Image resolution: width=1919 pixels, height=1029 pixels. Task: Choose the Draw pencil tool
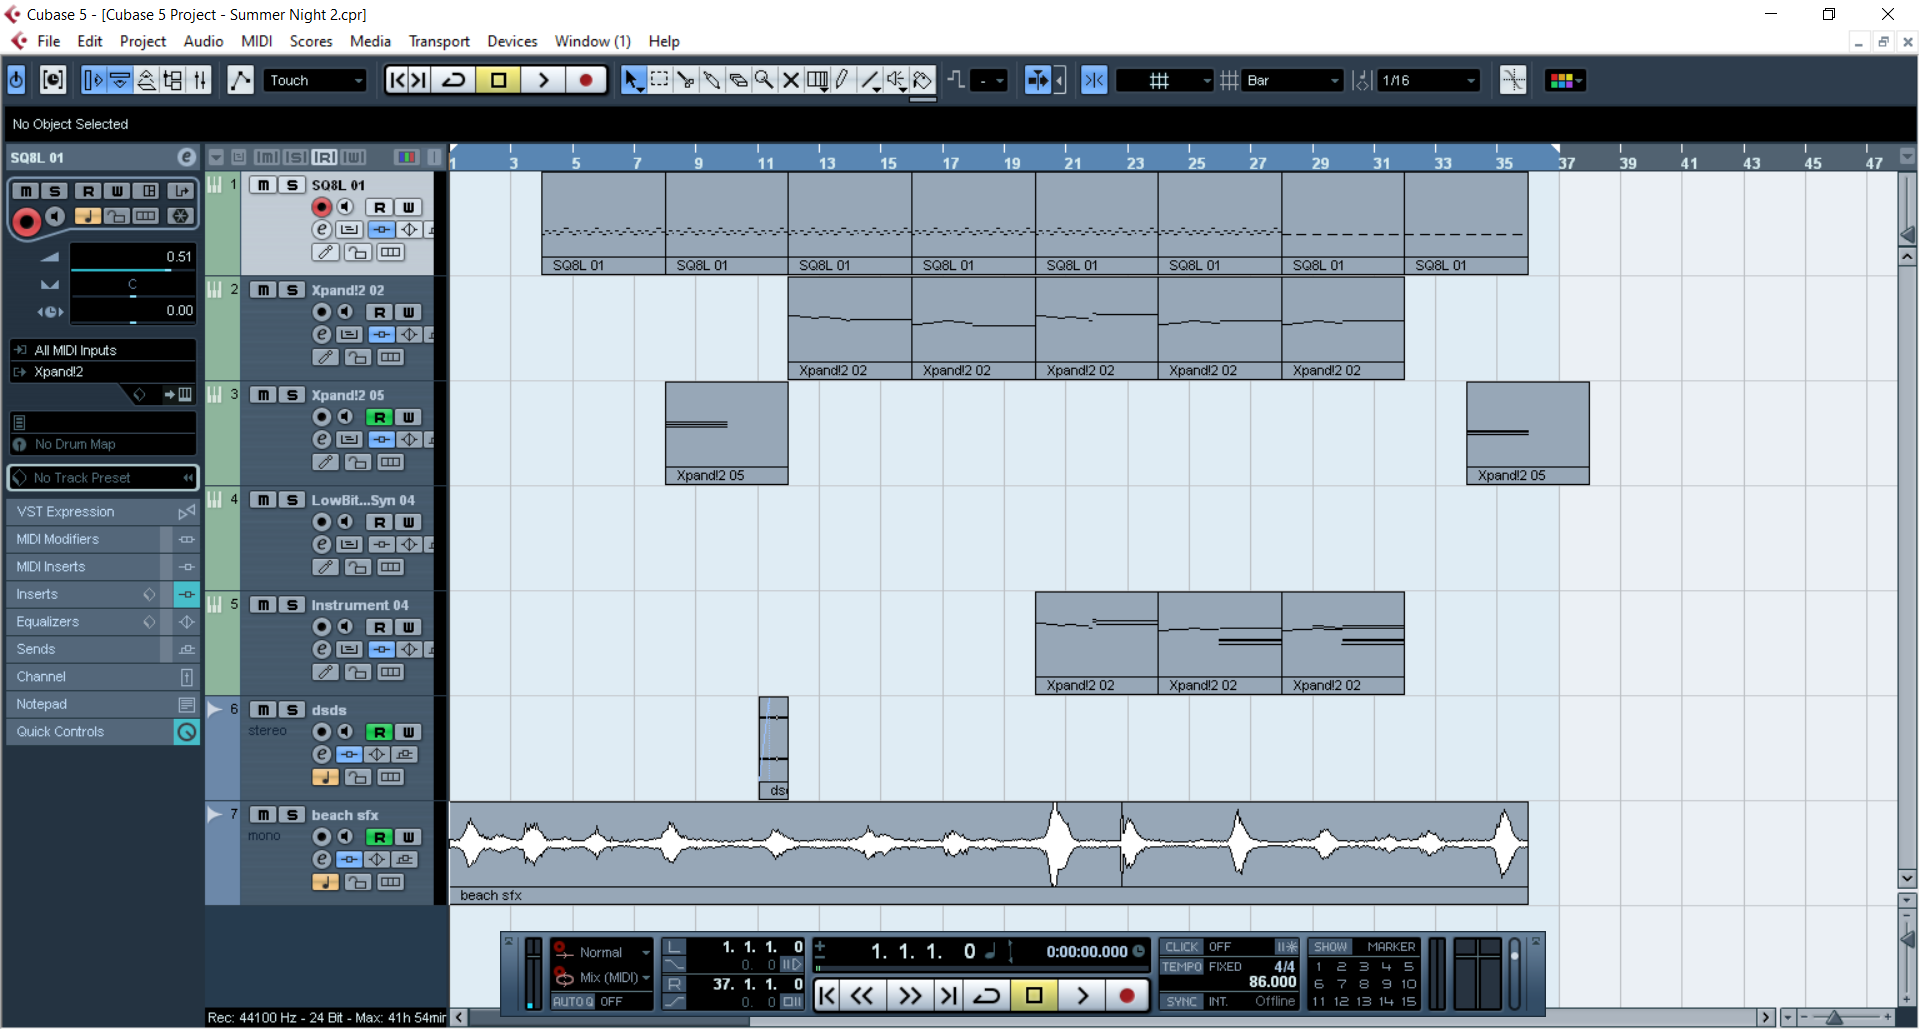tap(843, 80)
